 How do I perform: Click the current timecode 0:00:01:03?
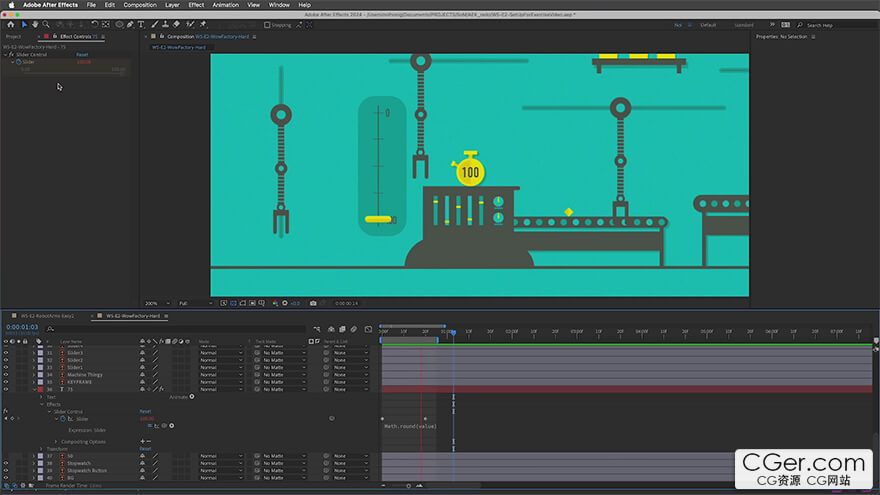tap(22, 327)
